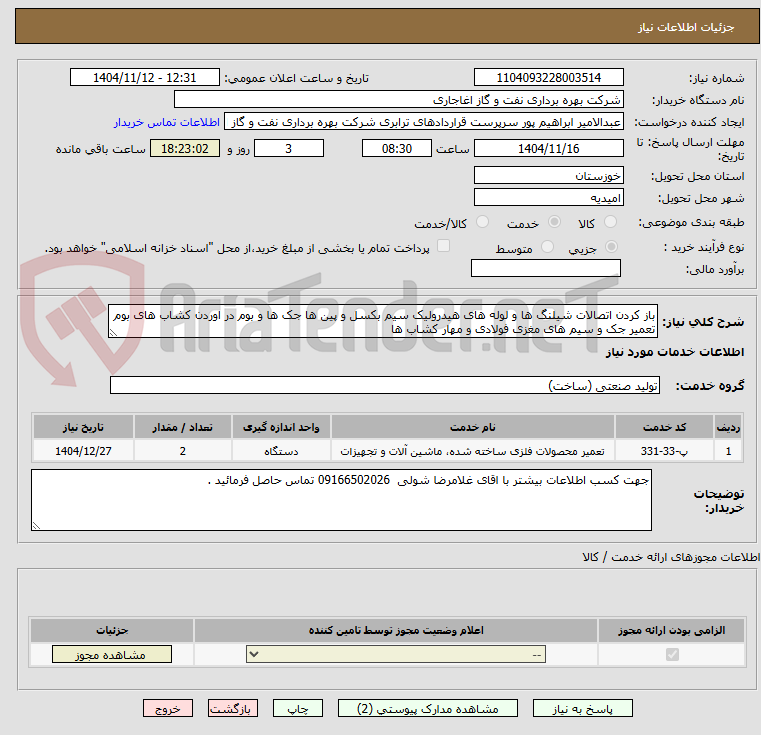Click the واحد اندازه گیری column header
This screenshot has width=761, height=735.
[281, 427]
